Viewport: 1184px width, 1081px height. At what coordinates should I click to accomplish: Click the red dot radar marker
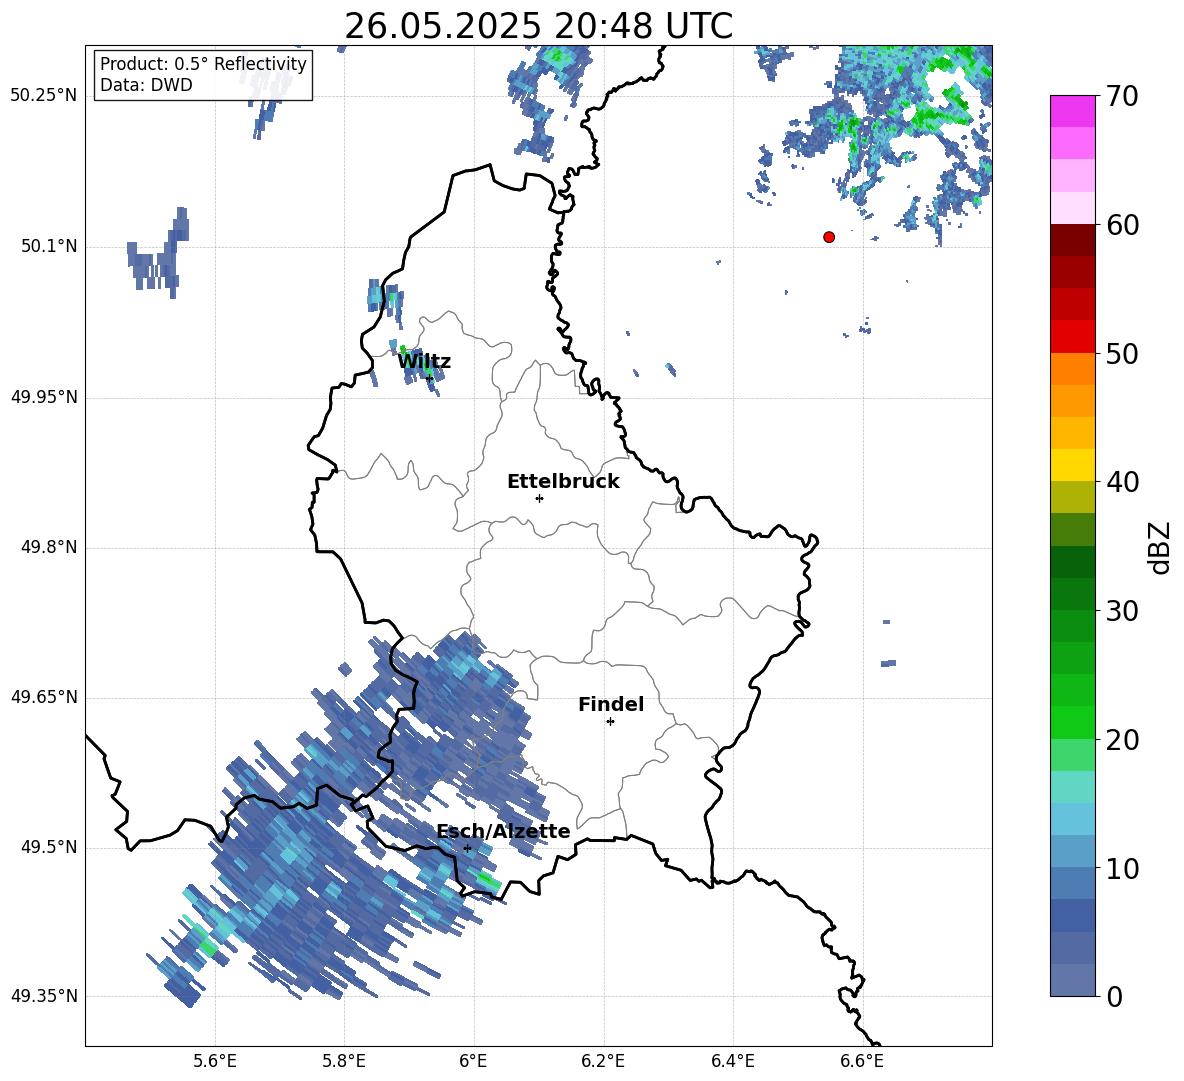tap(829, 237)
